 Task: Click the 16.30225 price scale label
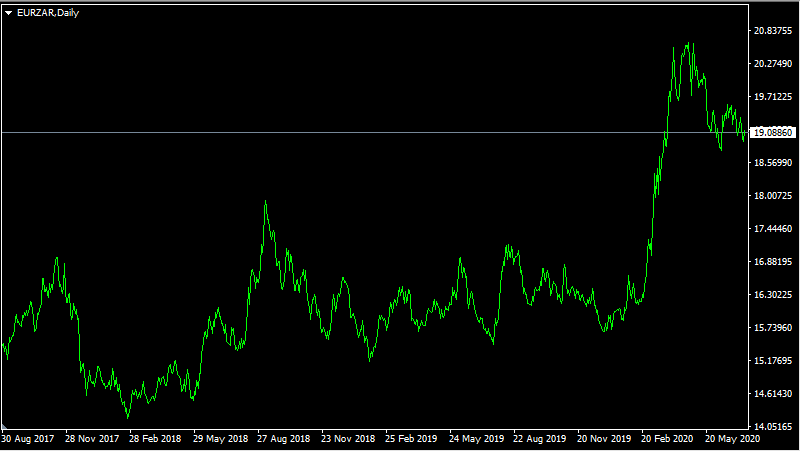click(x=773, y=295)
